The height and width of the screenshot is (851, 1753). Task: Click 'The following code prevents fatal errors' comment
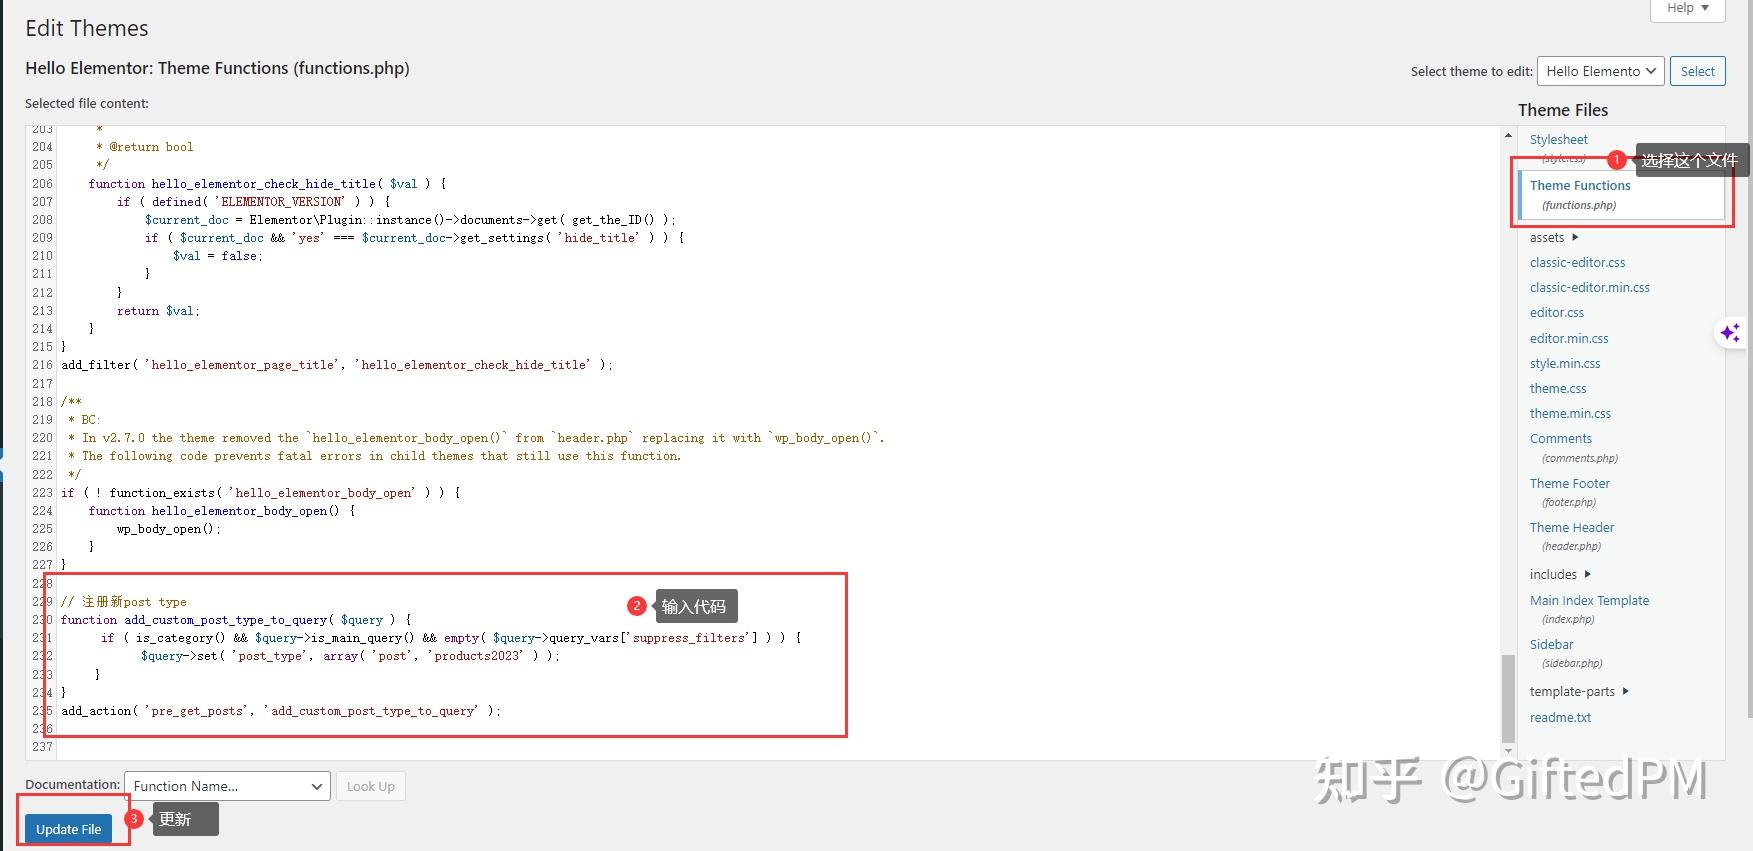(x=375, y=456)
